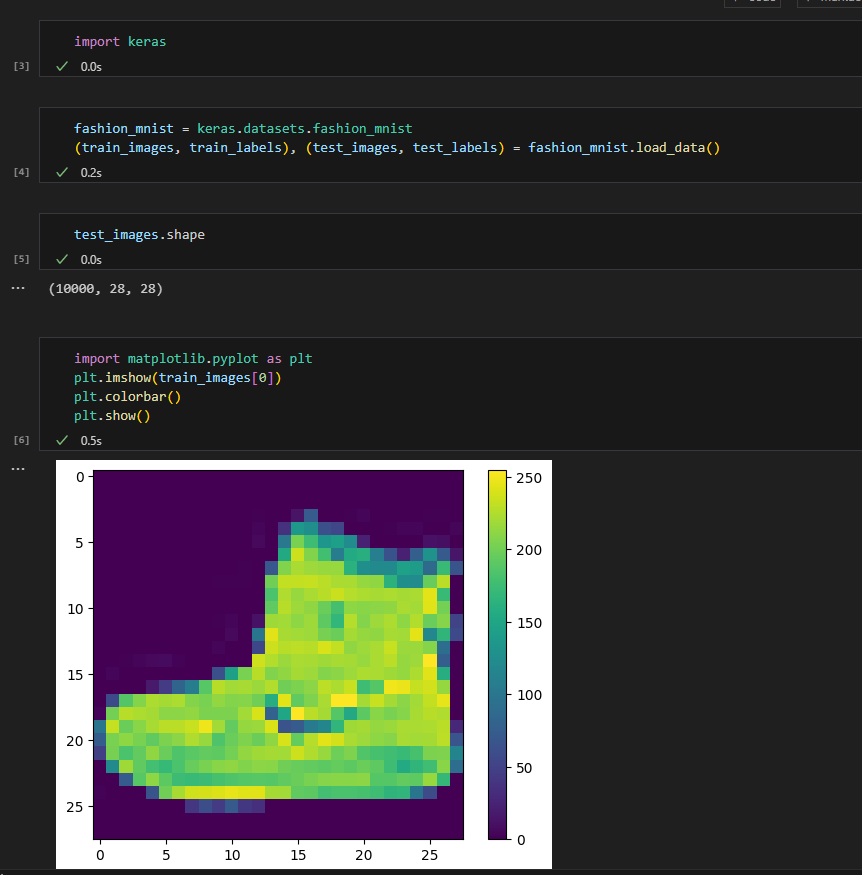Screen dimensions: 862x875
Task: Click the y-axis tick label 20
Action: coord(75,741)
